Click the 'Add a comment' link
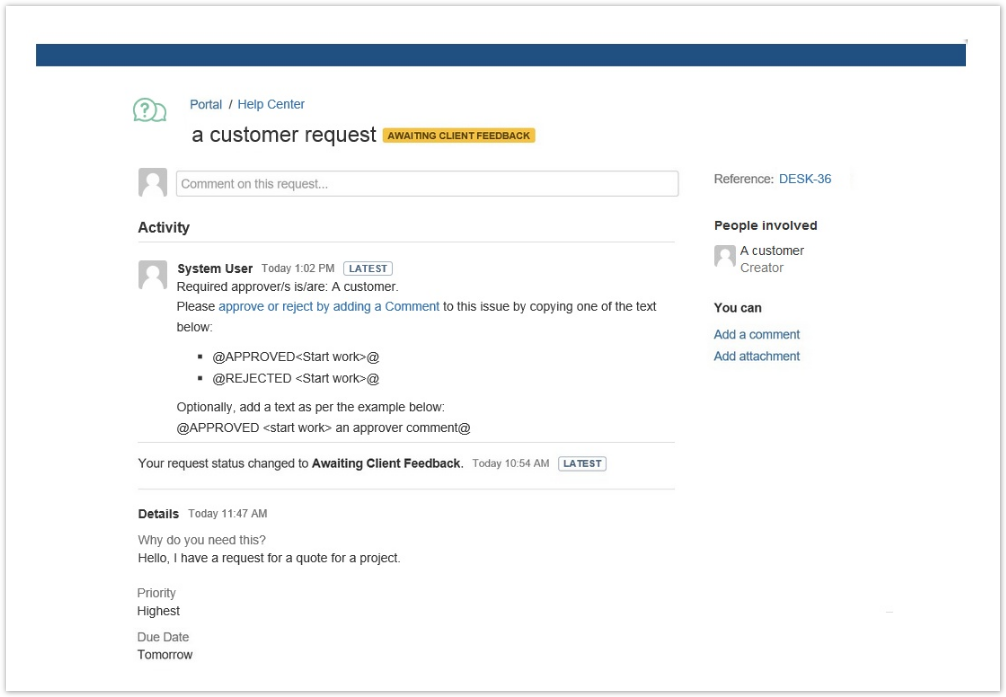Image resolution: width=1006 pixels, height=697 pixels. [x=757, y=335]
